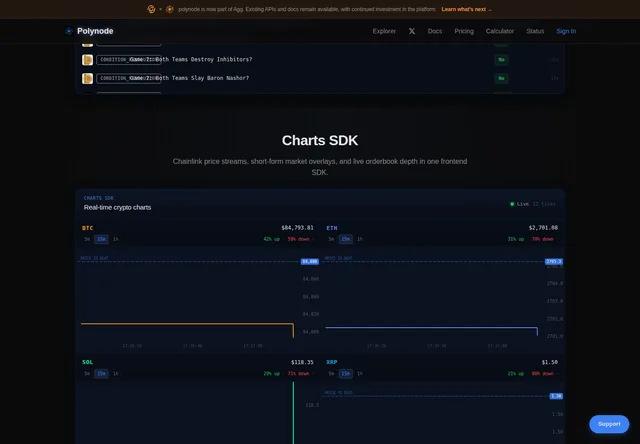Click the icon beside 'Slay Baron Nashor?' row

point(87,78)
